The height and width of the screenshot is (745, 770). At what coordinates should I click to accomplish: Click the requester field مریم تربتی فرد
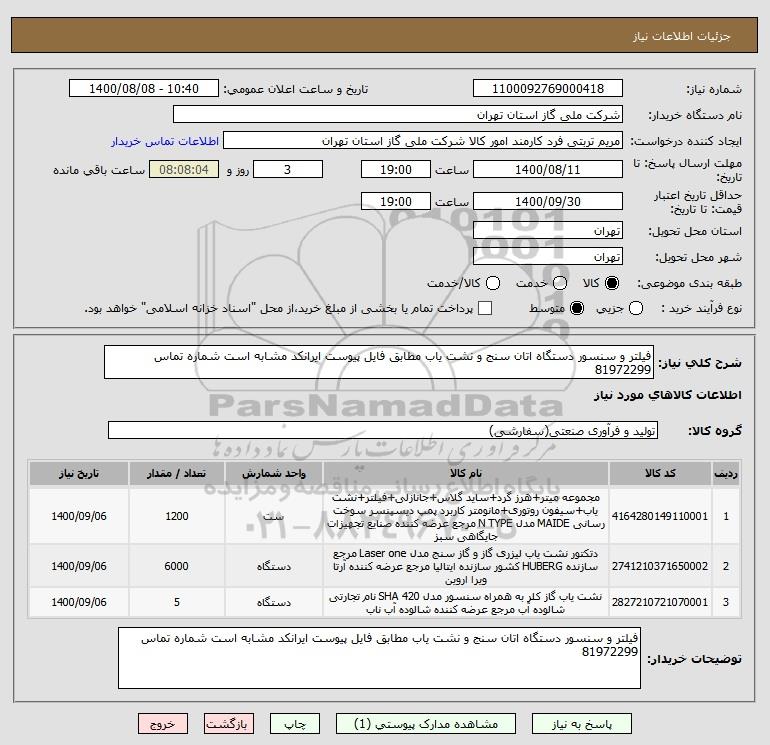(423, 140)
